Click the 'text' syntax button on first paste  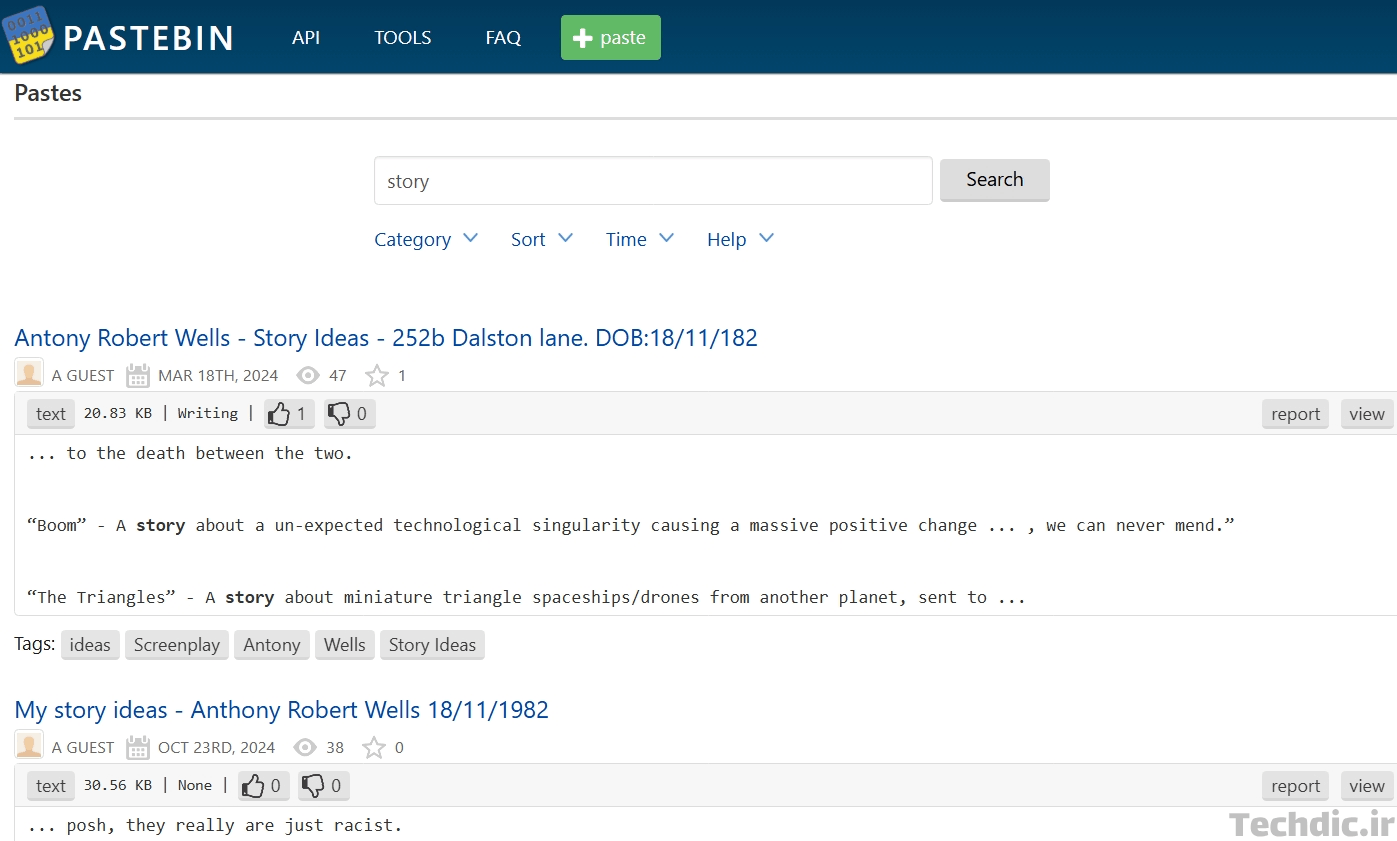51,414
